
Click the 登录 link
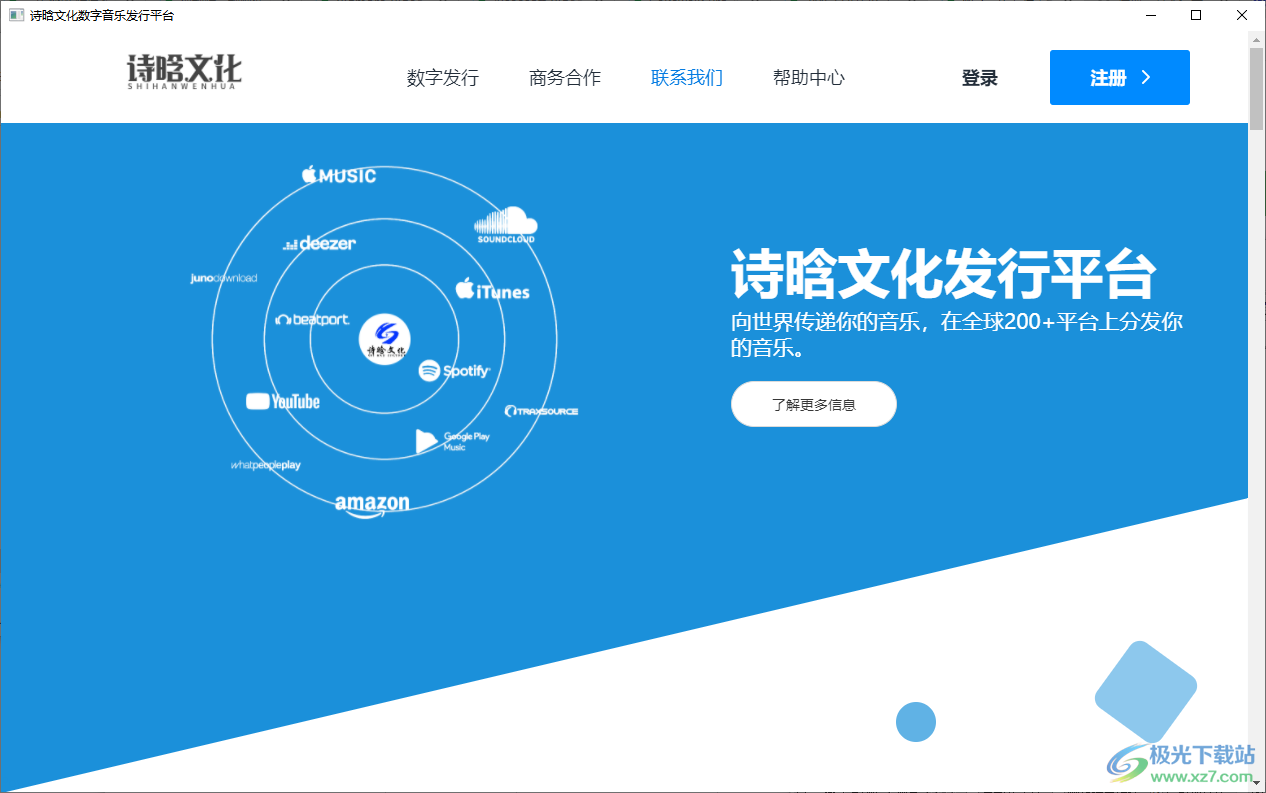coord(979,78)
